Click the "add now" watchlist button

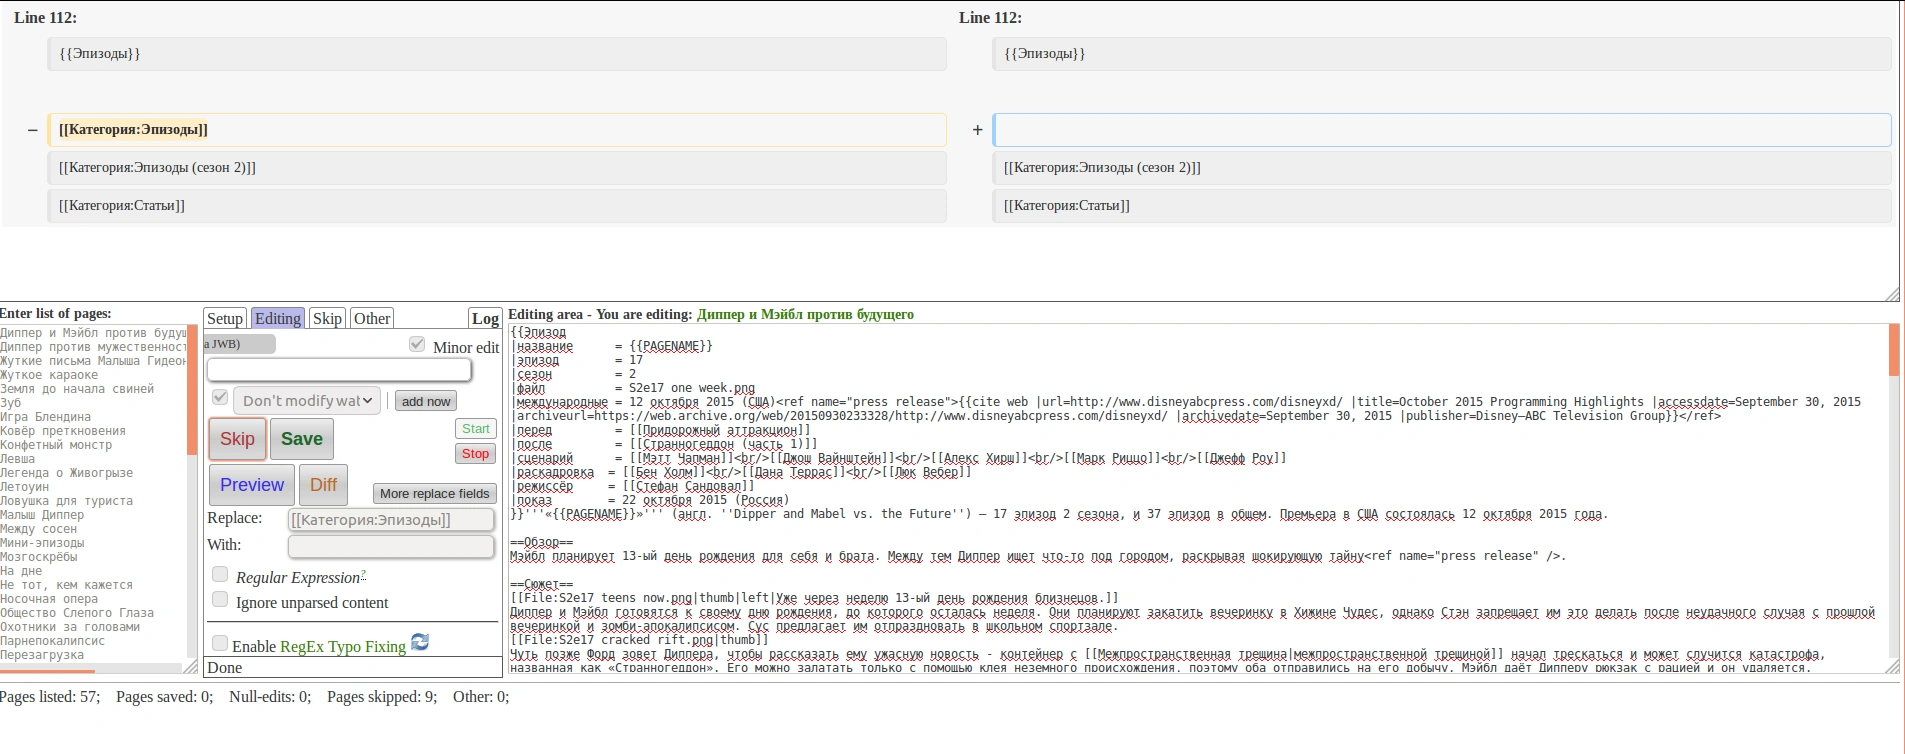coord(426,401)
